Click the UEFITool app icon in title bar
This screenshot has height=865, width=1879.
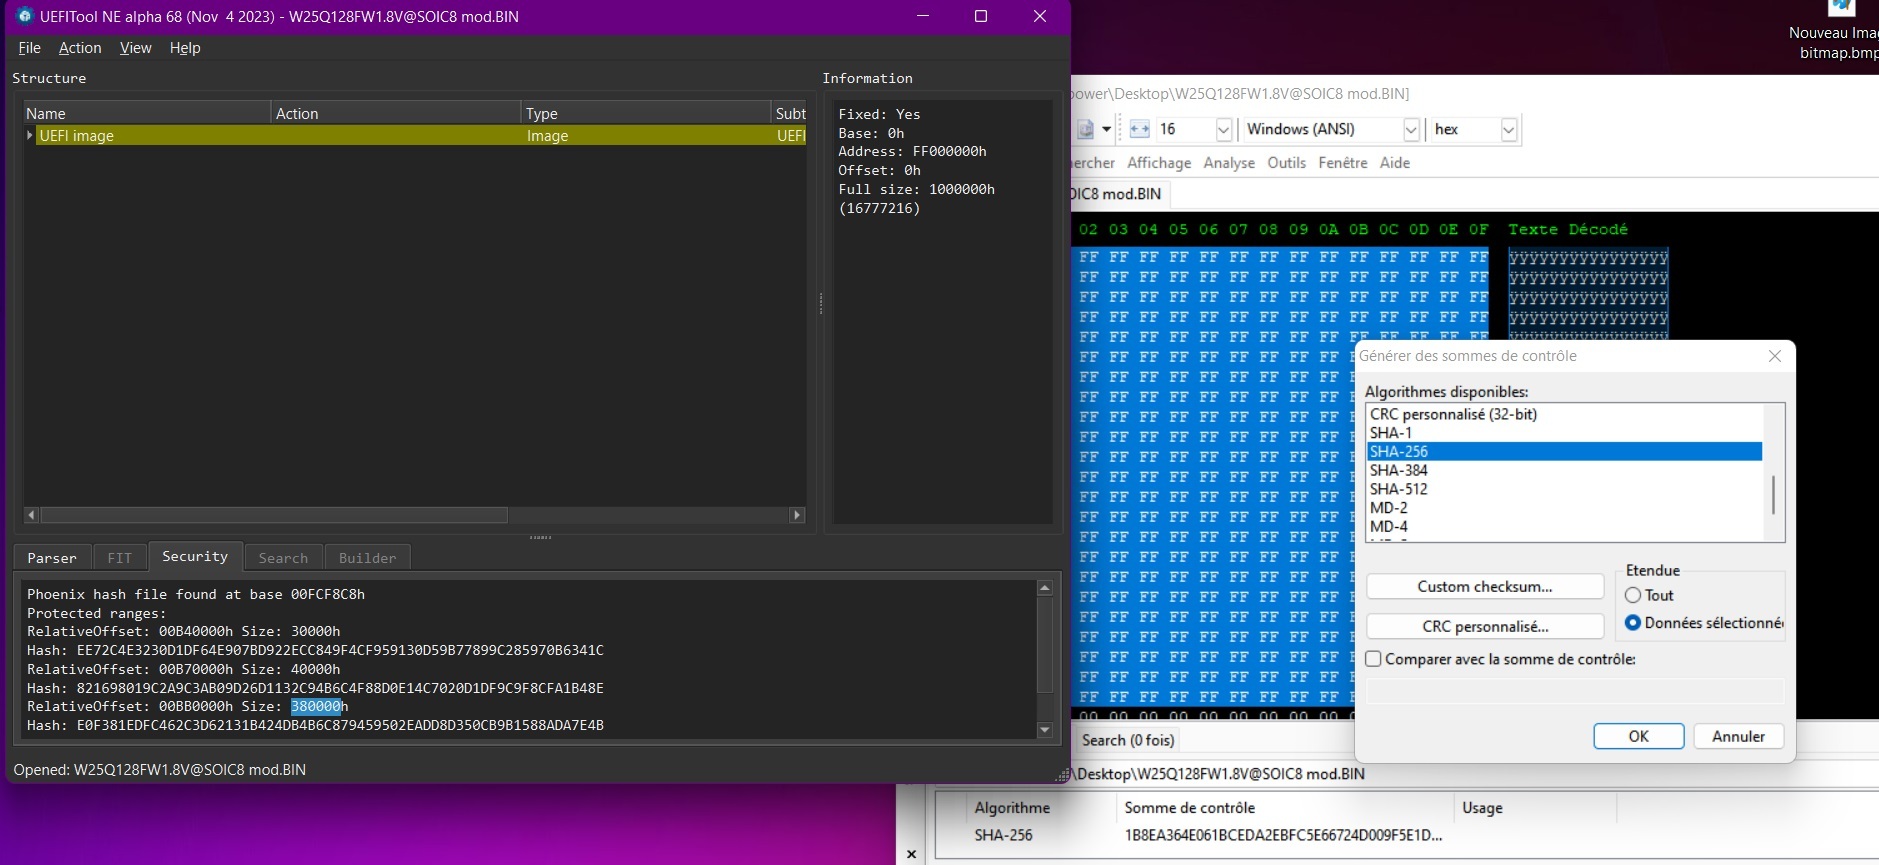(x=25, y=16)
